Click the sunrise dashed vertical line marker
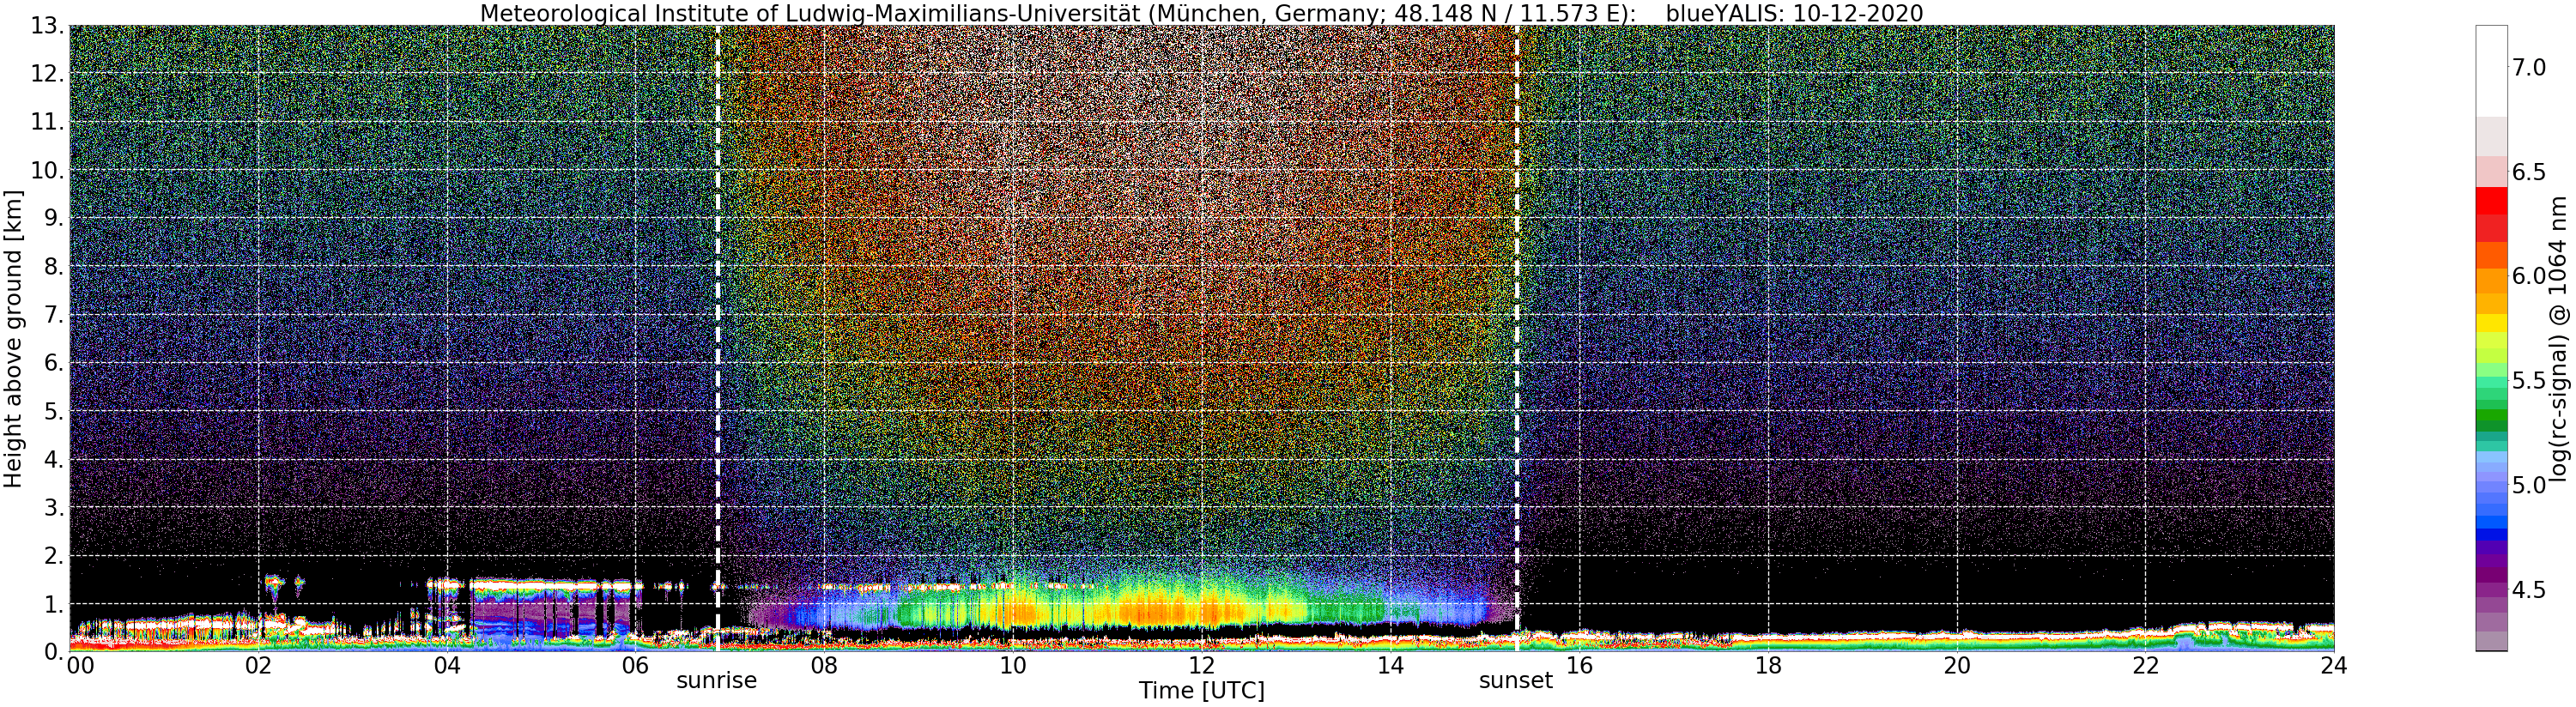2576x707 pixels. coord(717,338)
